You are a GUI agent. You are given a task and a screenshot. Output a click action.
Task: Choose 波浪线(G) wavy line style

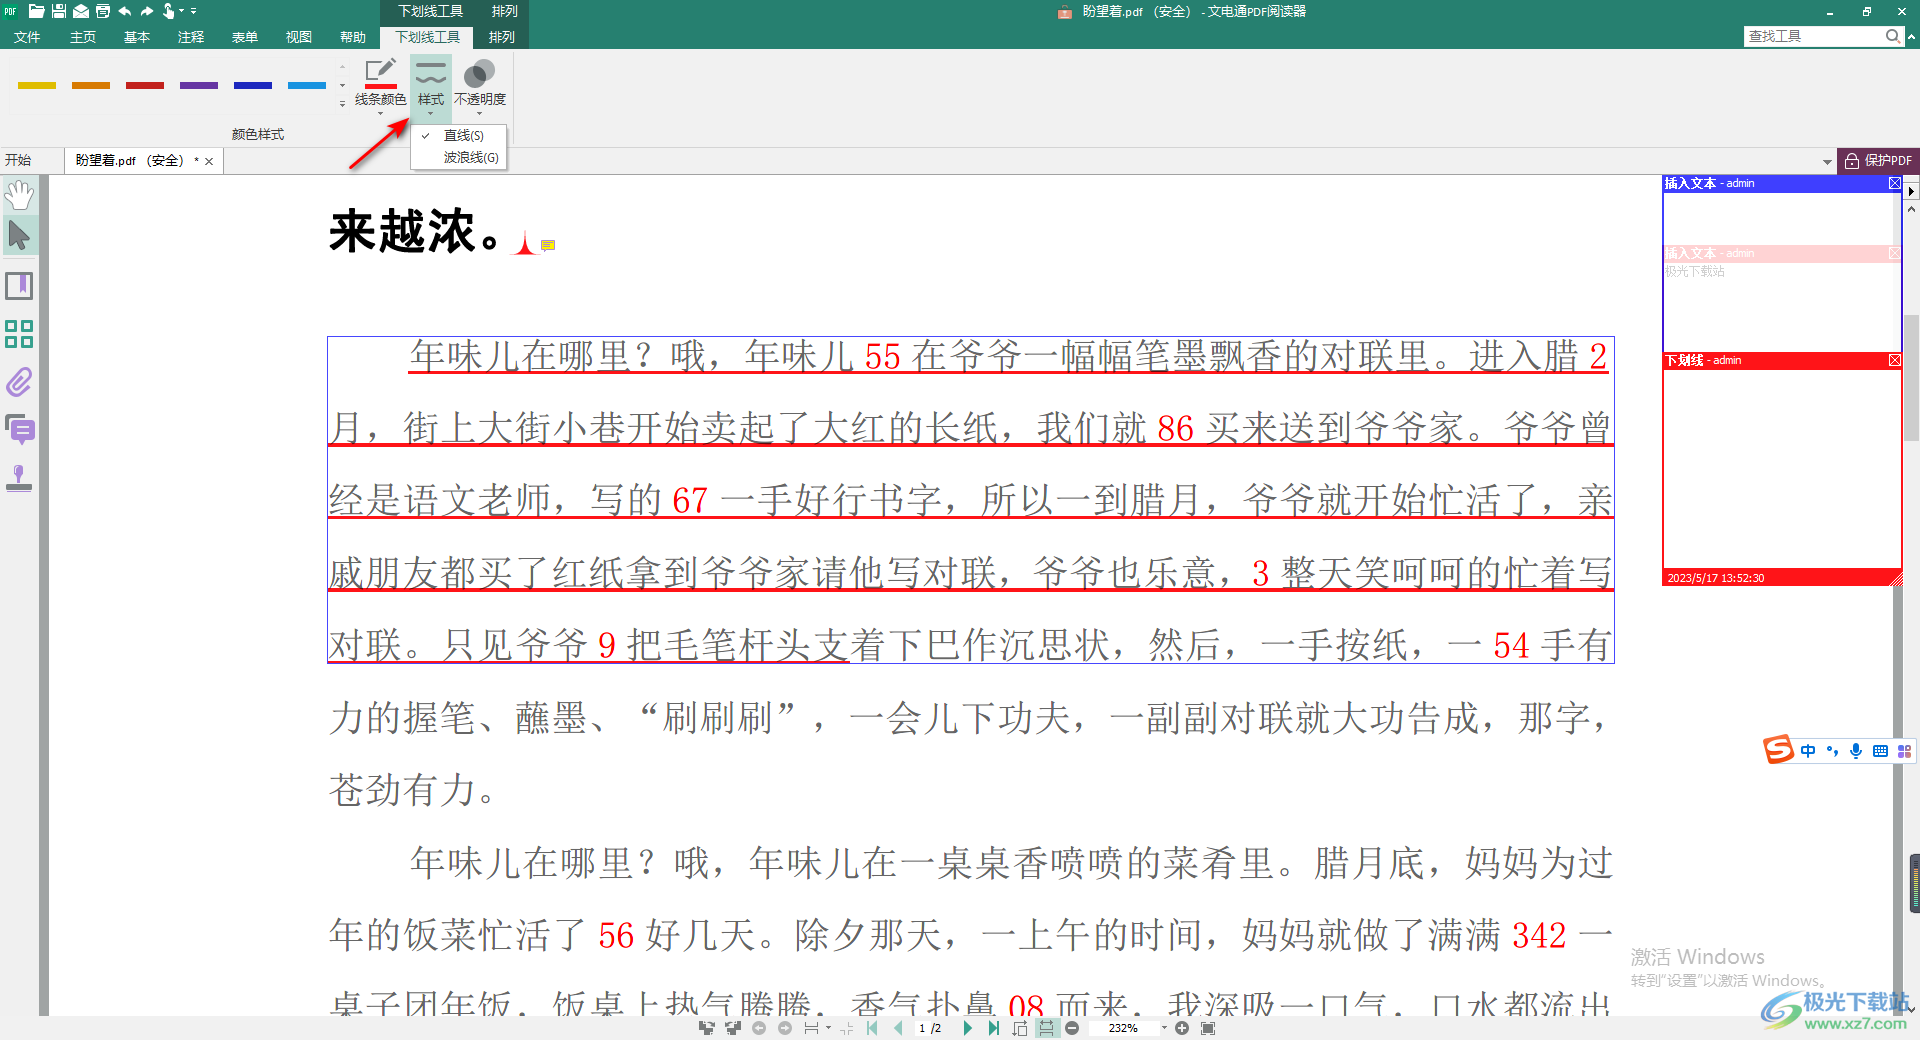(459, 158)
